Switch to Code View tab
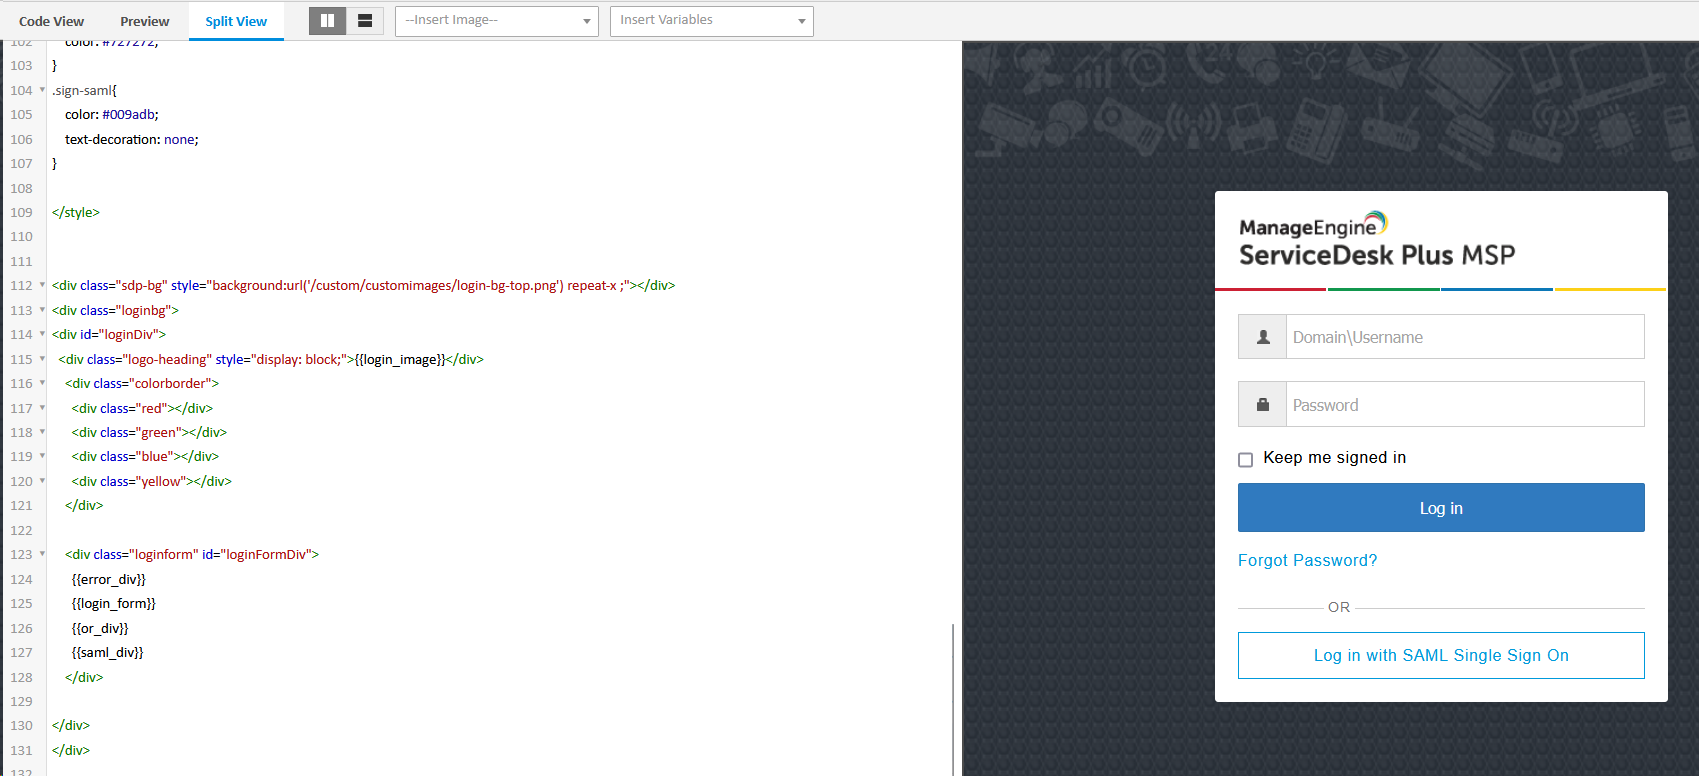 (51, 21)
